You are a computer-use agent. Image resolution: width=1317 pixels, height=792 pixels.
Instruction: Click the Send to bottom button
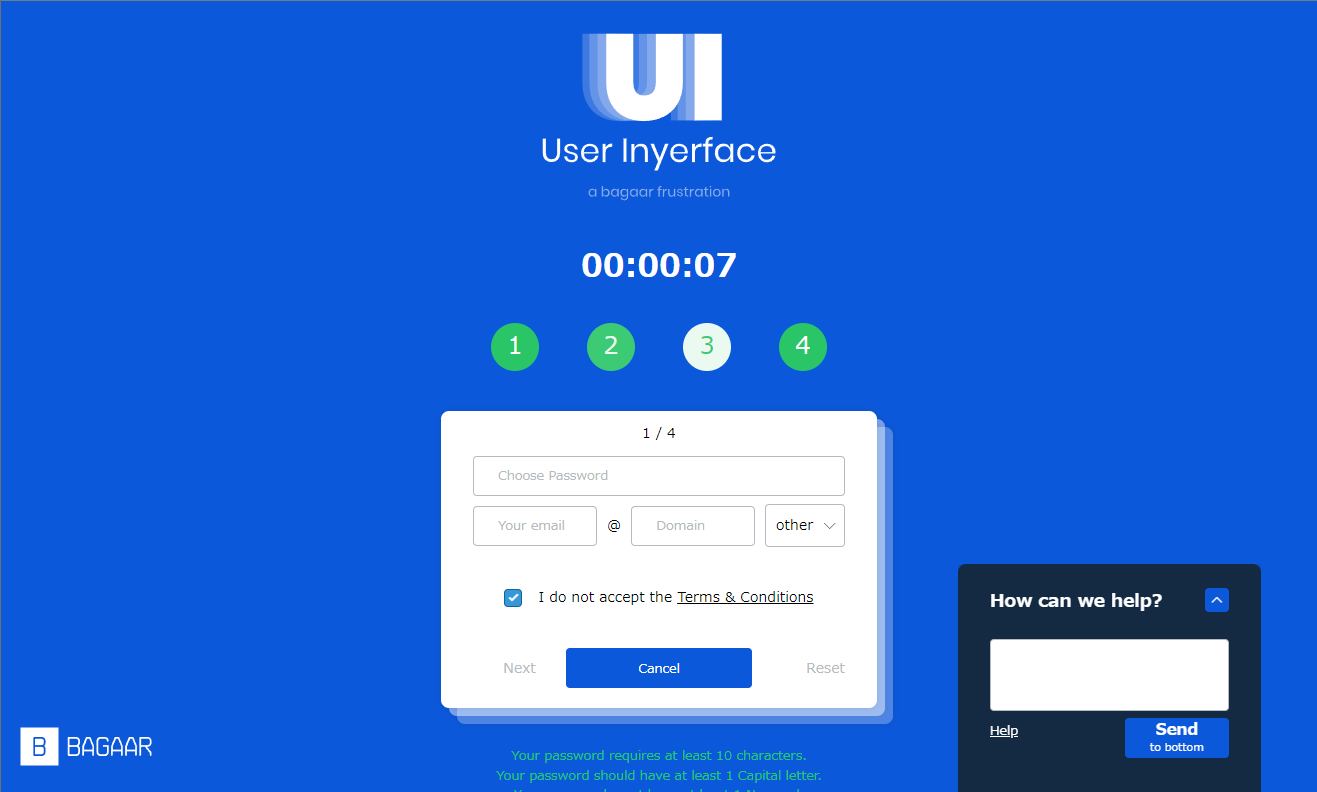1177,738
